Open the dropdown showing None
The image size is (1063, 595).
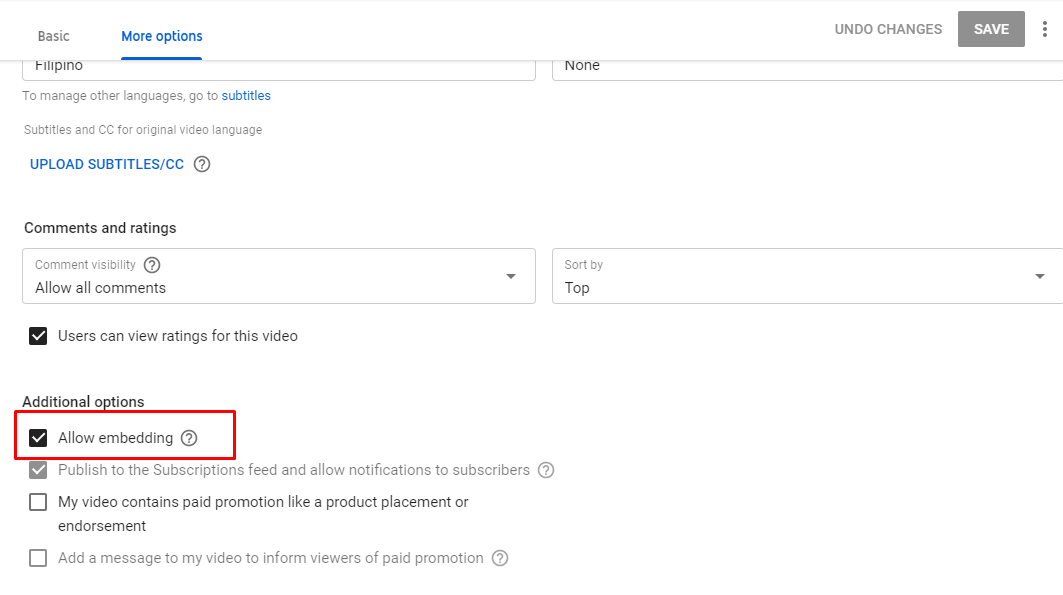tap(806, 66)
